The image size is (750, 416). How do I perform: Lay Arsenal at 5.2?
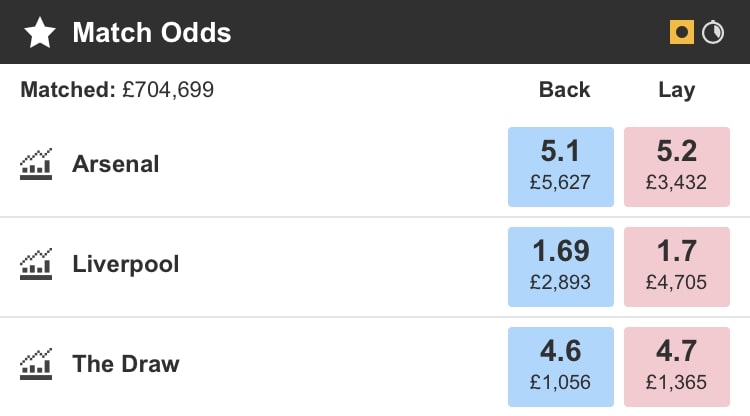[677, 165]
